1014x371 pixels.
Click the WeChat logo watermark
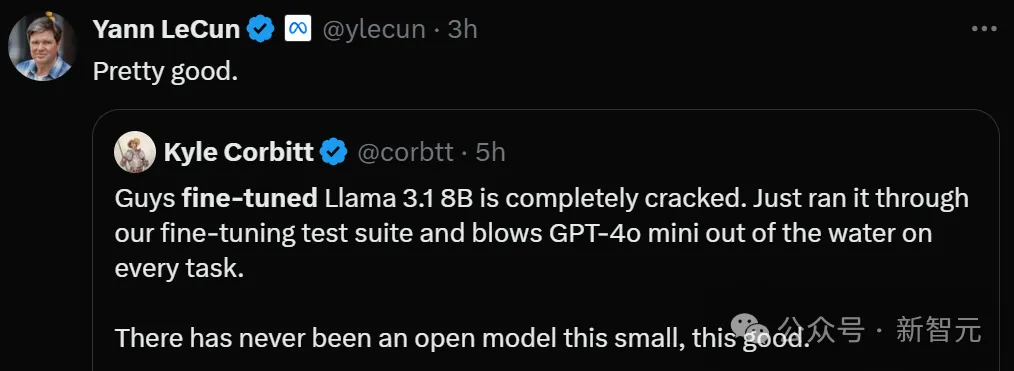tap(748, 329)
